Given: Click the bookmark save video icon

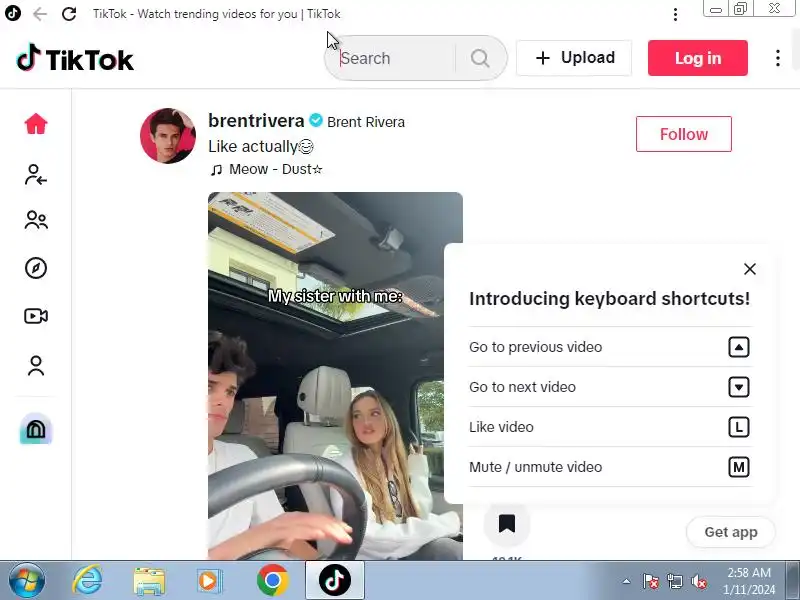Looking at the screenshot, I should point(507,523).
